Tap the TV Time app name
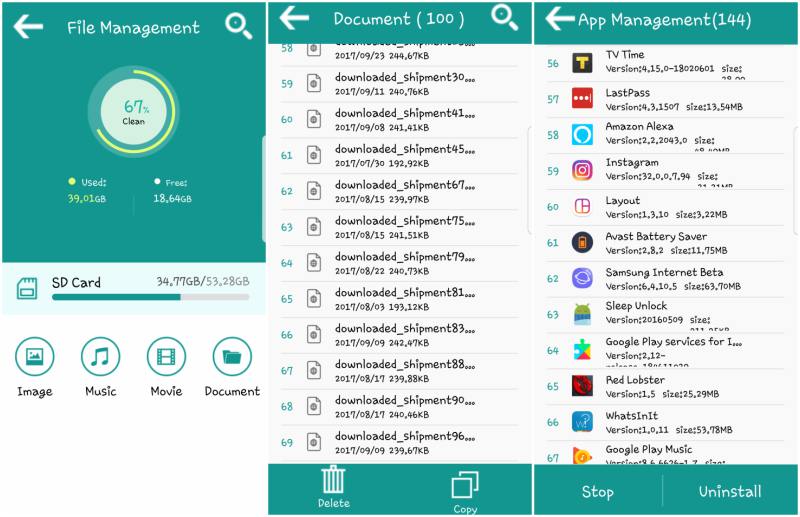The width and height of the screenshot is (800, 517). pos(624,55)
